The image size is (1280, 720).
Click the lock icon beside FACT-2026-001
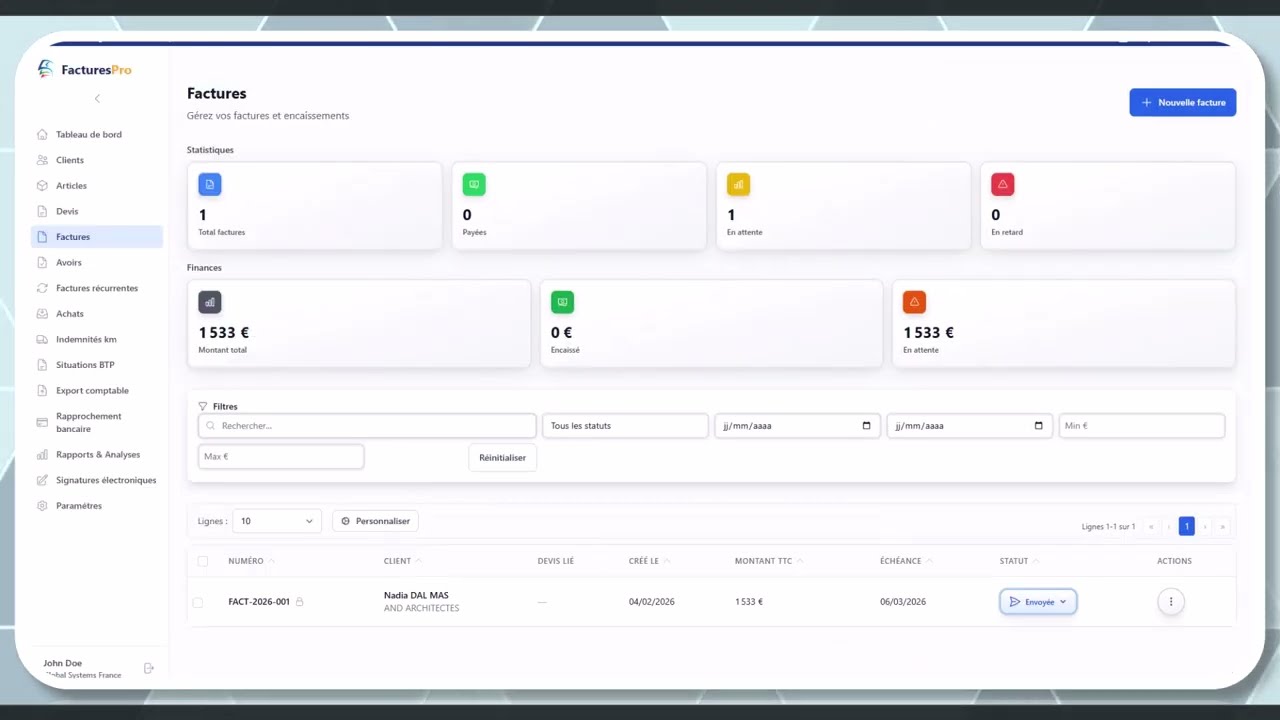299,602
